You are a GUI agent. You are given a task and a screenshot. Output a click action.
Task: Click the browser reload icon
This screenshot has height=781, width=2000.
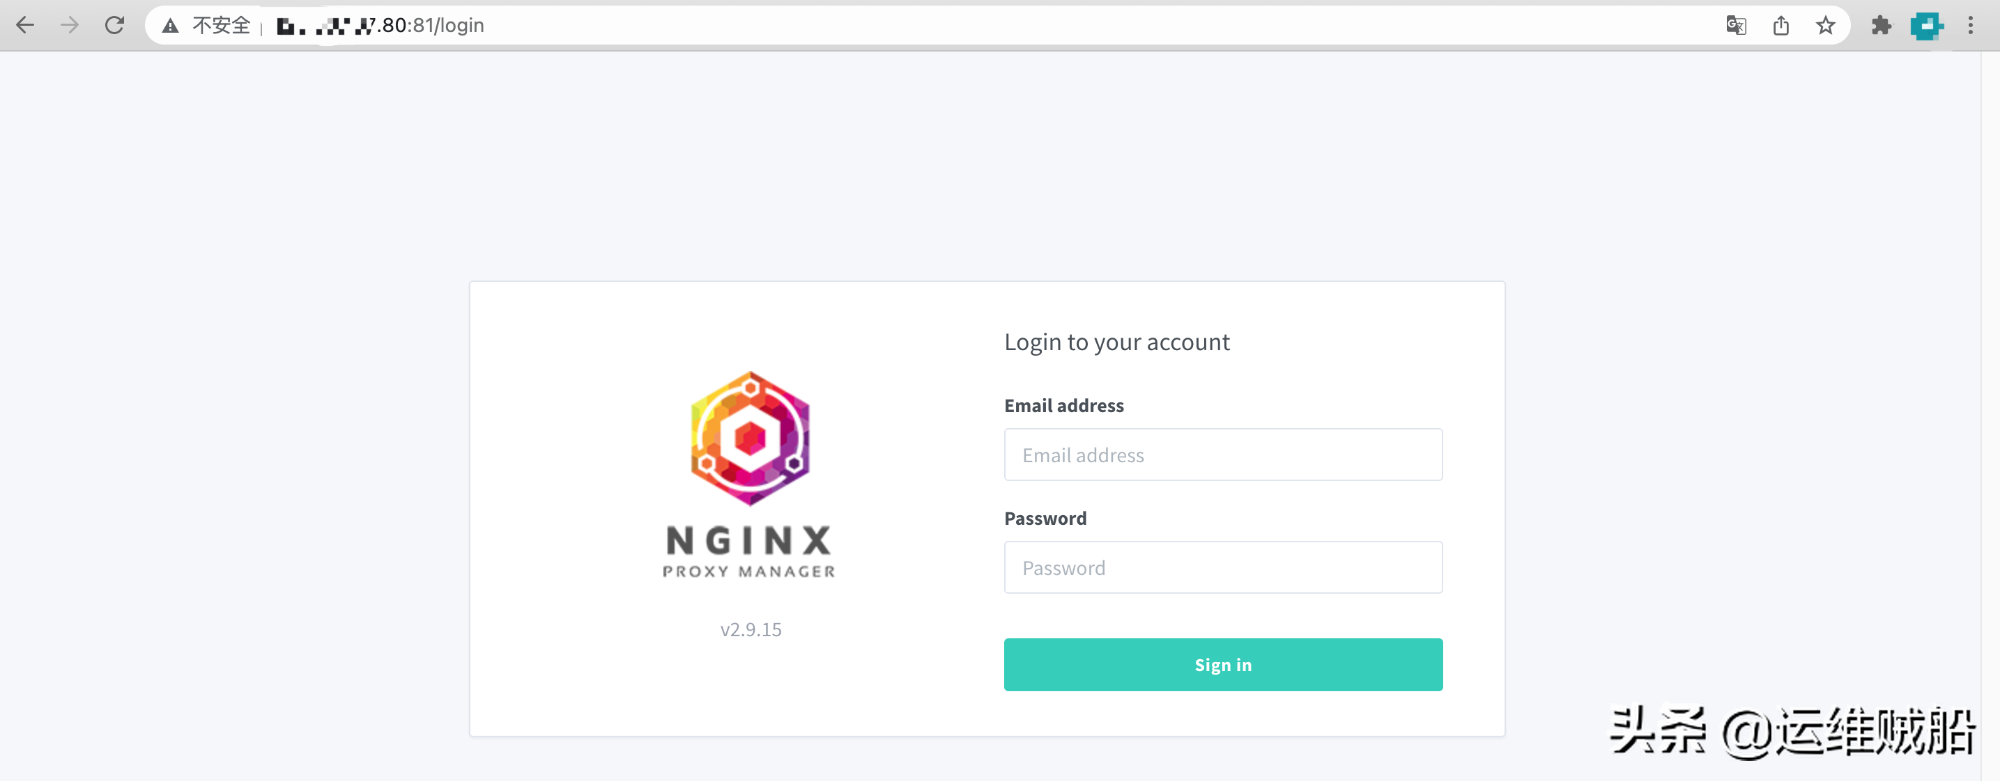(x=113, y=25)
